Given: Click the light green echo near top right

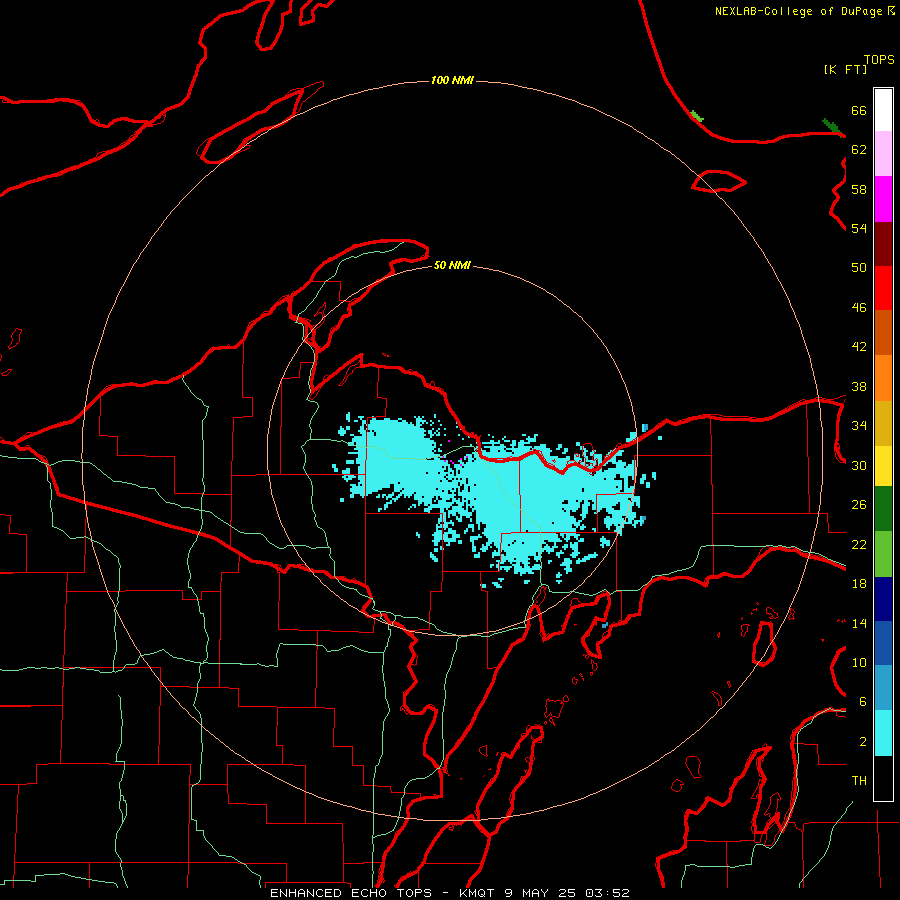Looking at the screenshot, I should (x=697, y=117).
